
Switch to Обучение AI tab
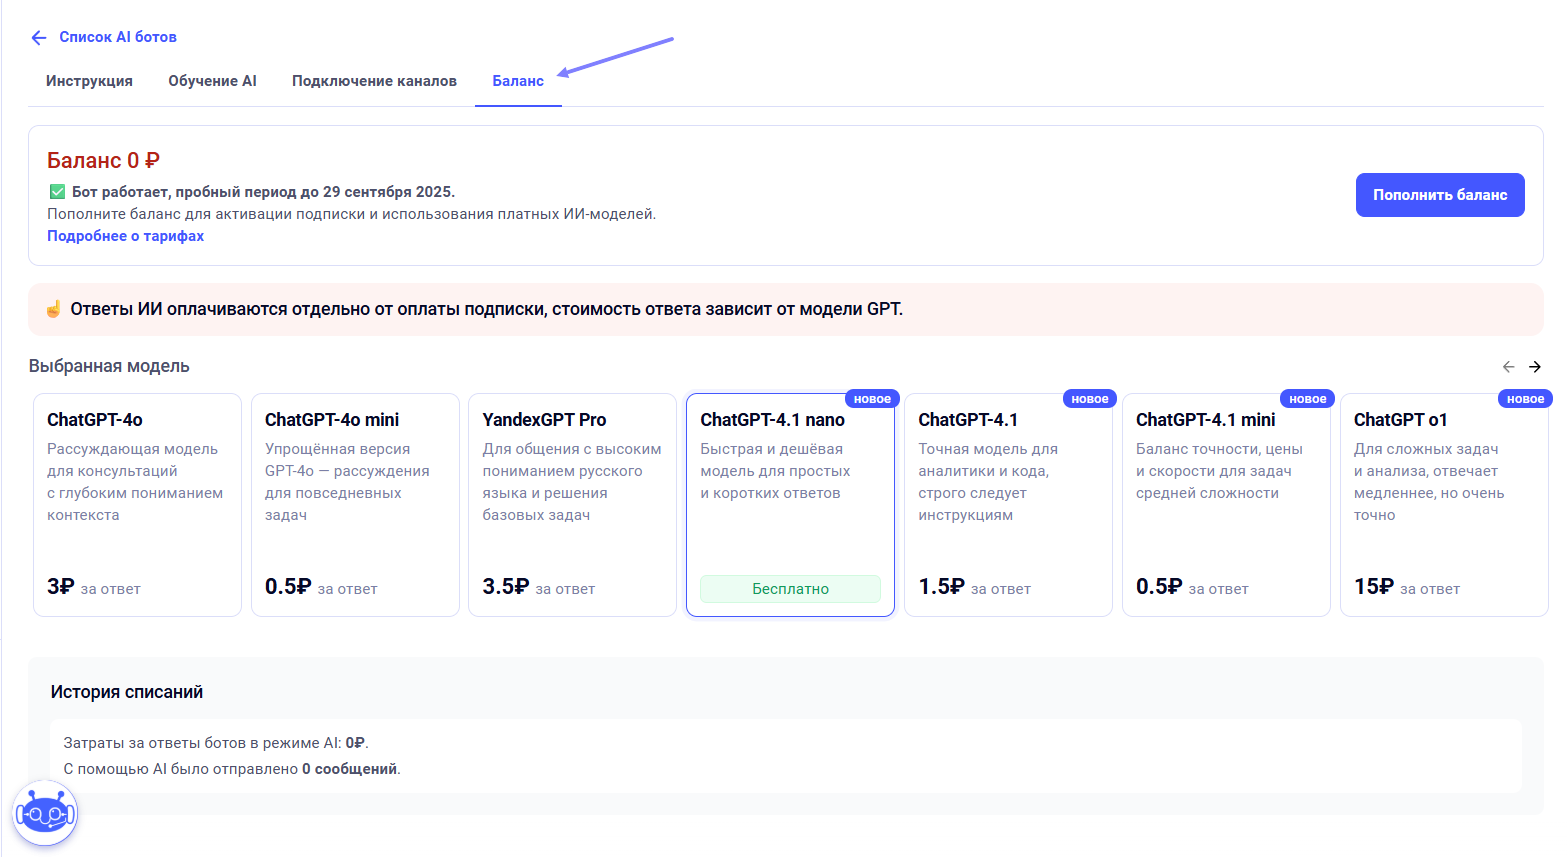(x=212, y=81)
